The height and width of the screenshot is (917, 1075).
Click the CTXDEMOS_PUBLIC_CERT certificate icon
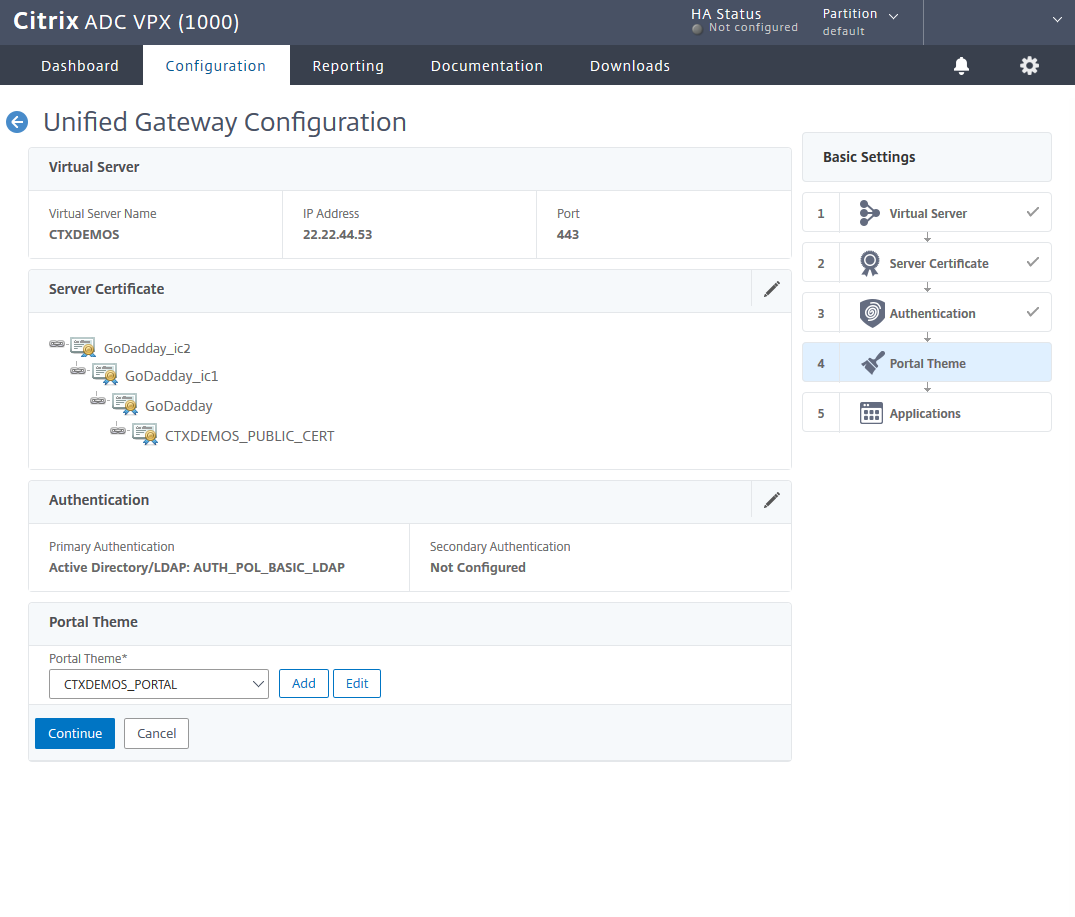click(145, 434)
